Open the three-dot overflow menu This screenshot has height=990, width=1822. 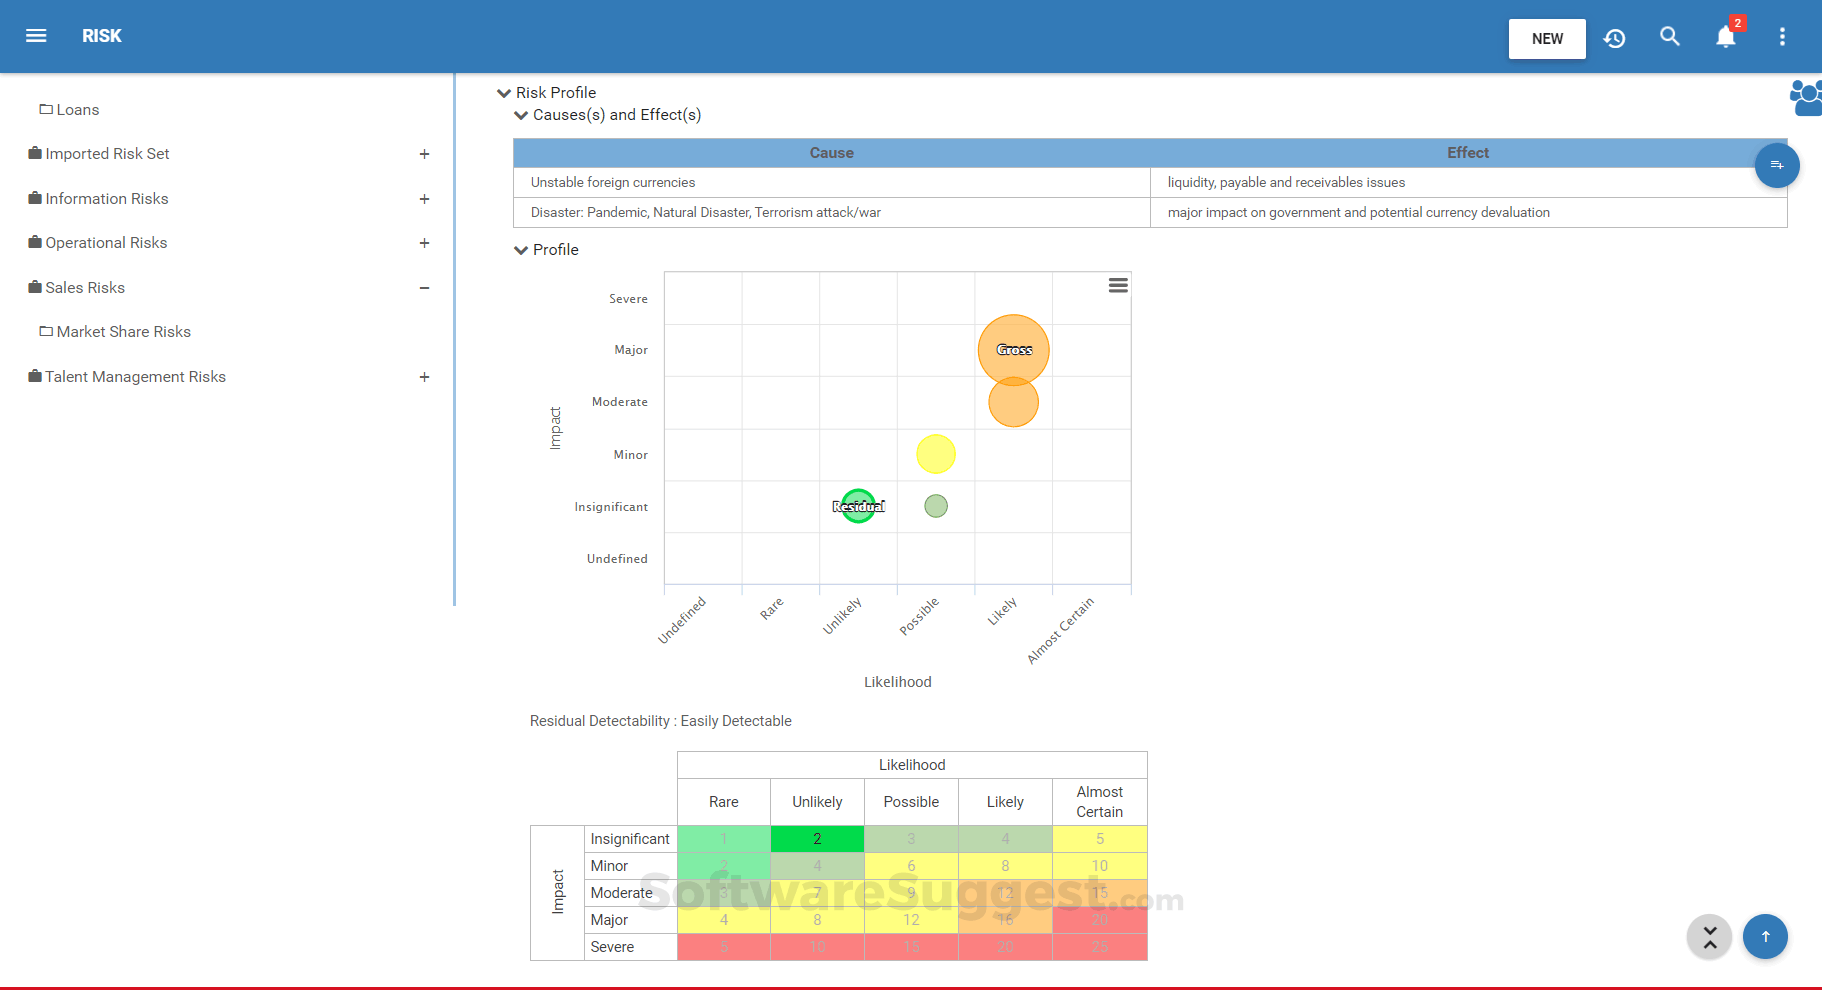tap(1781, 36)
